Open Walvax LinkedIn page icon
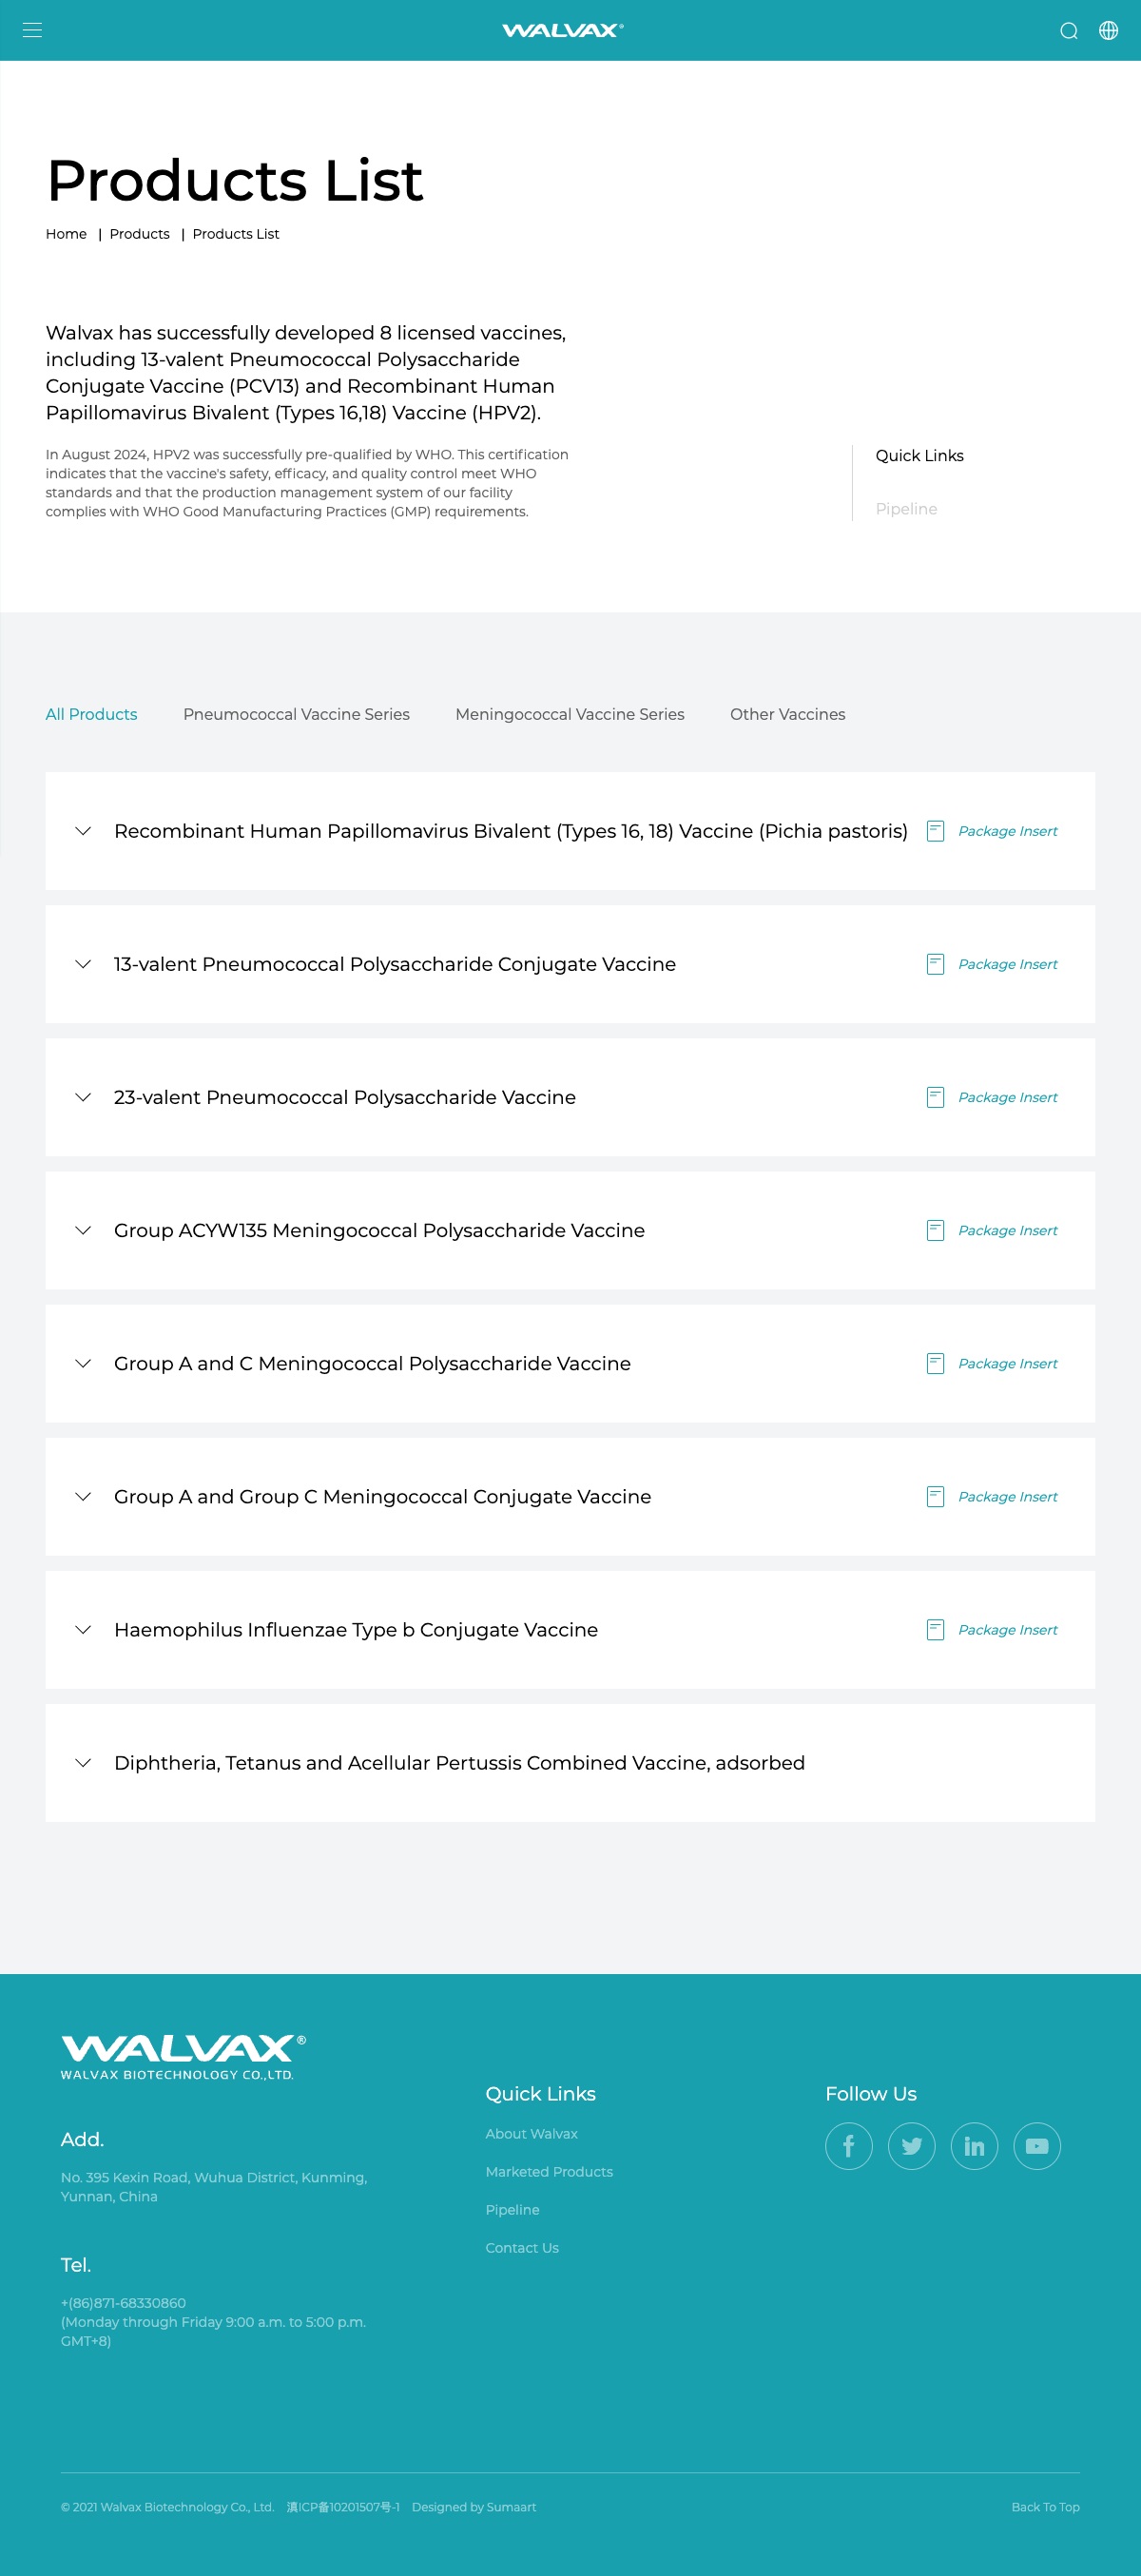This screenshot has height=2576, width=1141. [974, 2146]
